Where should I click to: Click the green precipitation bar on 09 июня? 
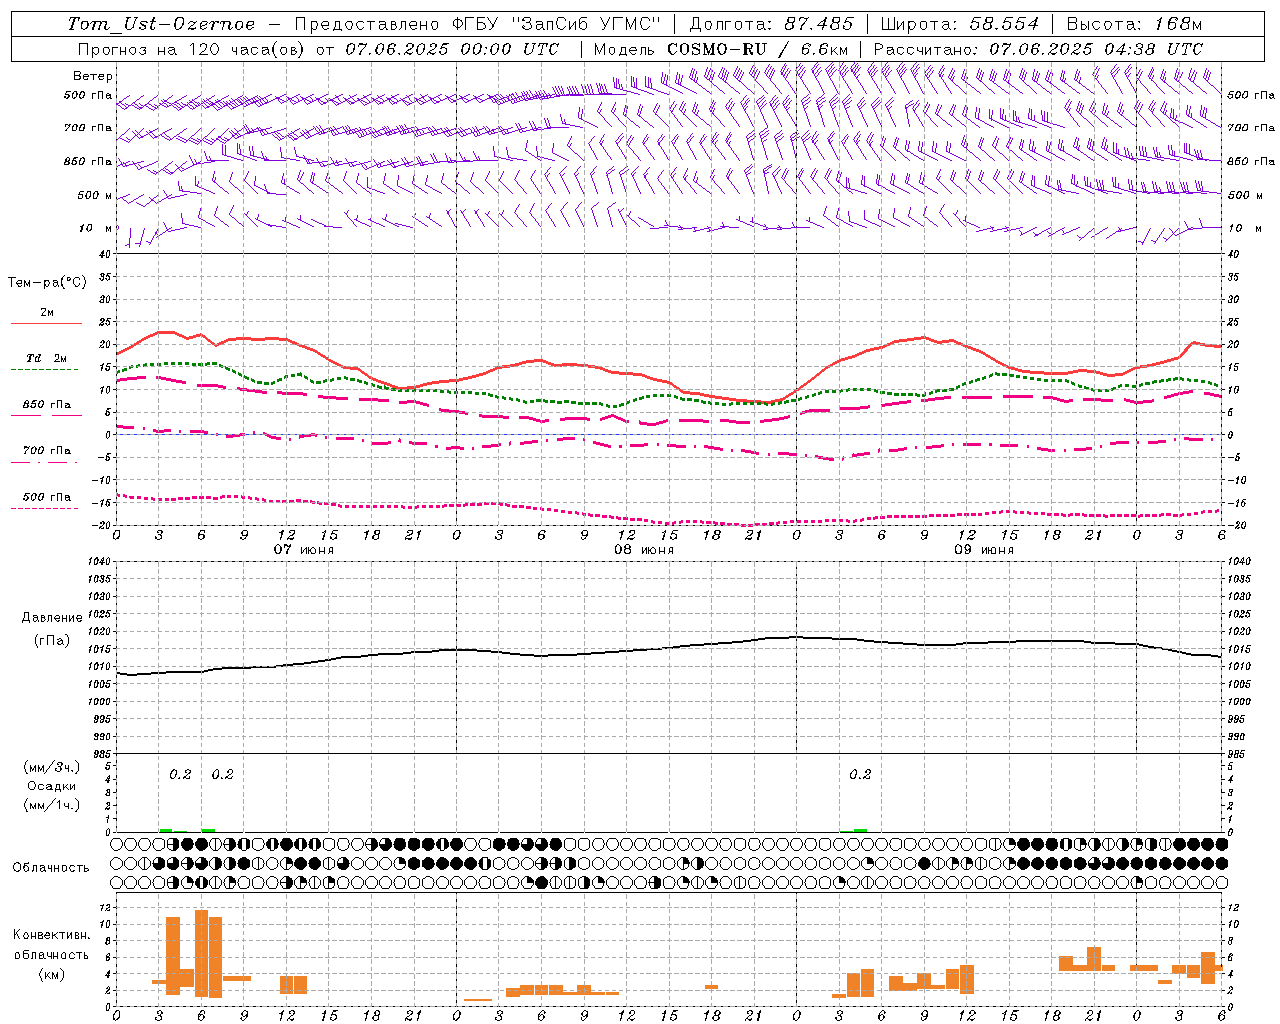860,830
